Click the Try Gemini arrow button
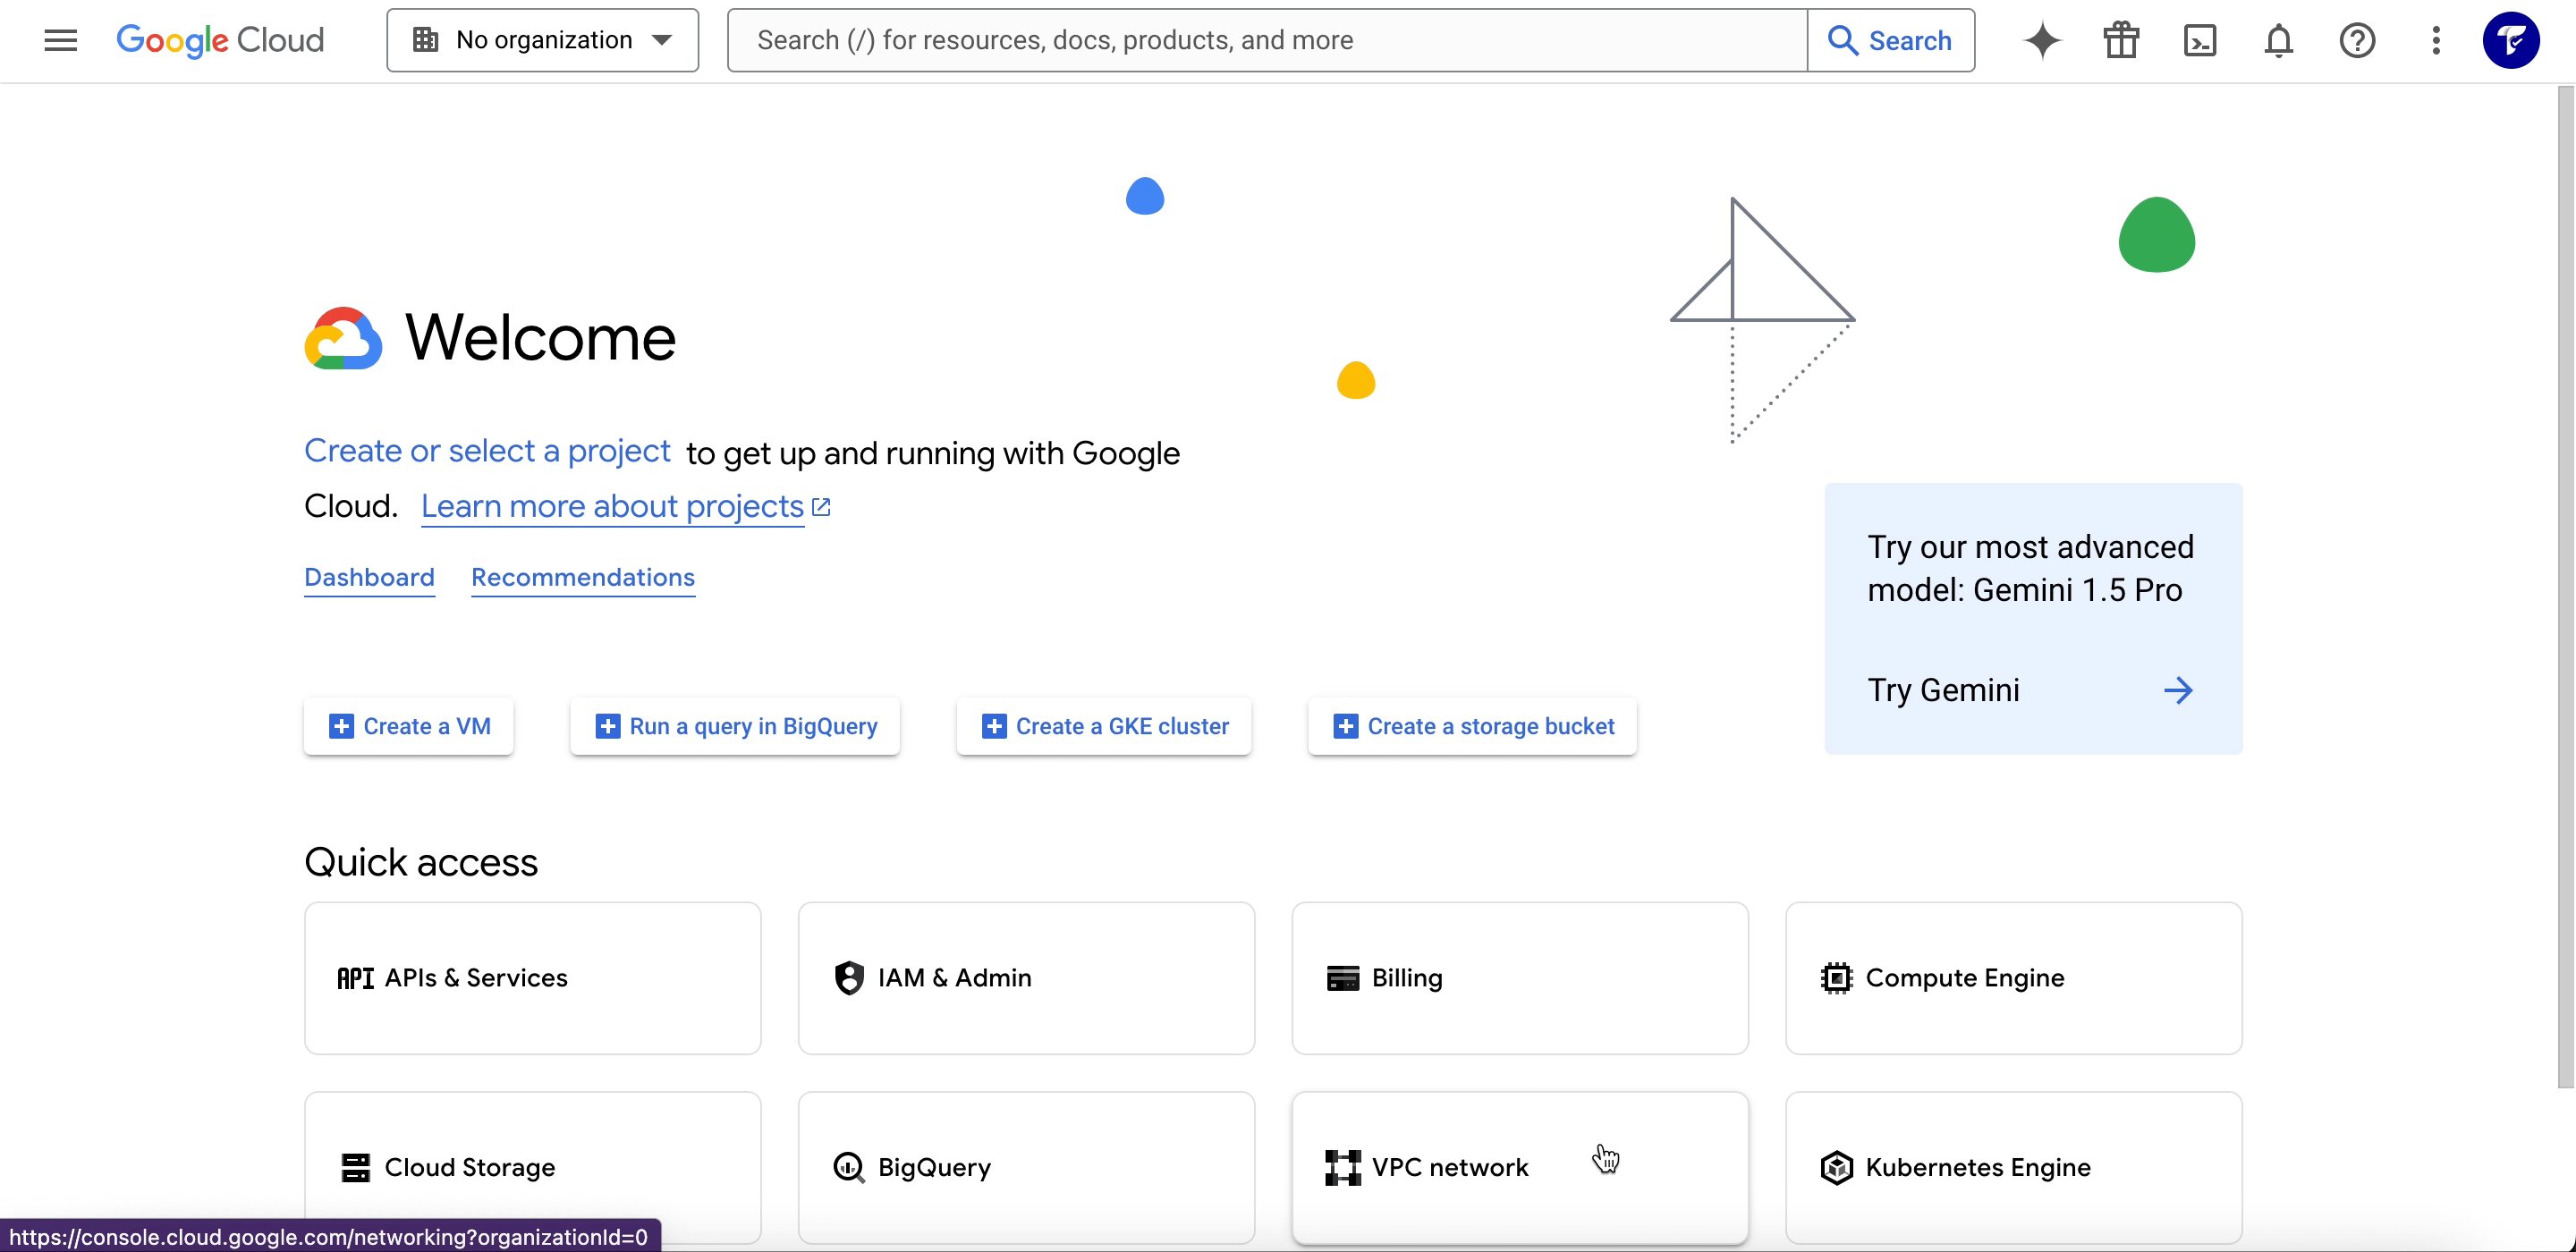The width and height of the screenshot is (2576, 1252). pos(2179,689)
